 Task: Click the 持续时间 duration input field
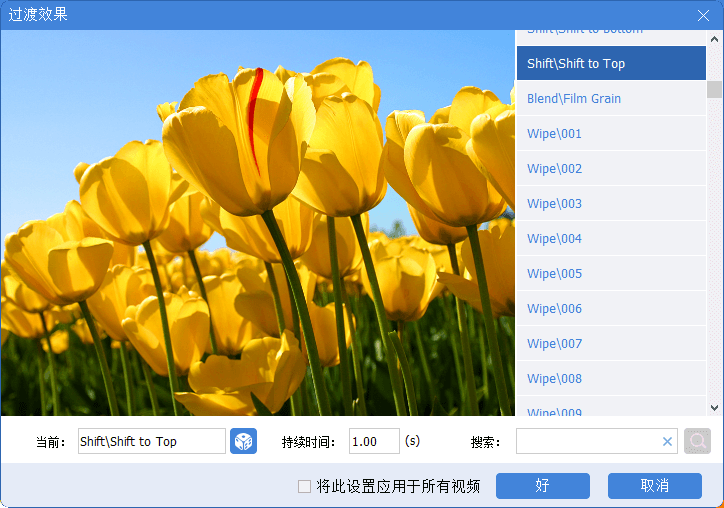(x=374, y=441)
